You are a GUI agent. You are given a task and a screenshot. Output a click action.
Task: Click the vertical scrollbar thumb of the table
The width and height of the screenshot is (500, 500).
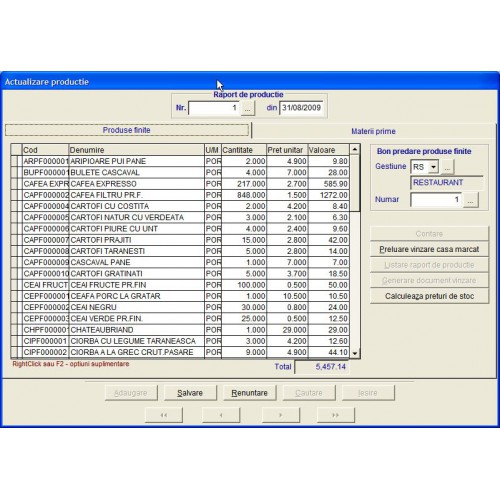[x=355, y=183]
